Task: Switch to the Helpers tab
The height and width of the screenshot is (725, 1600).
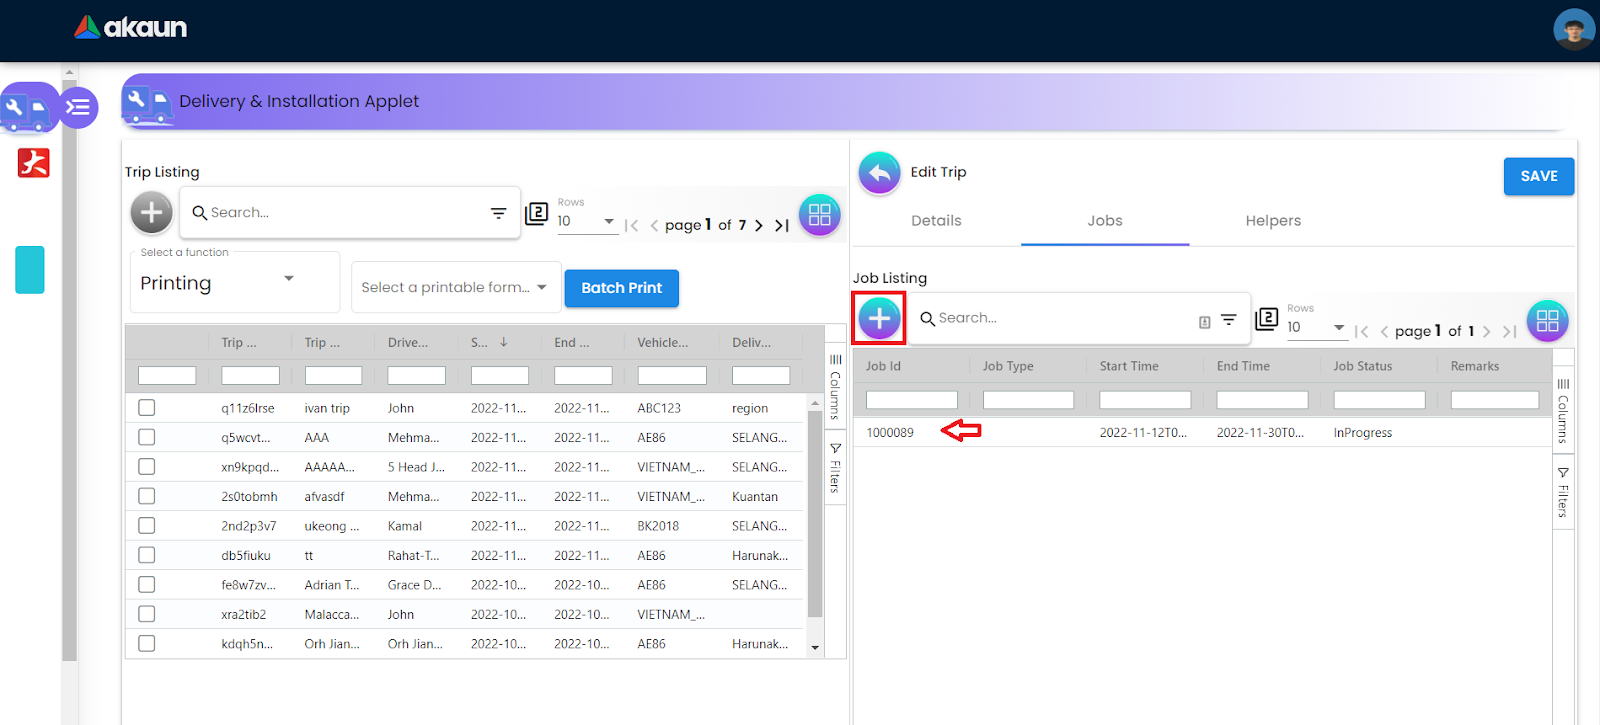Action: (x=1273, y=221)
